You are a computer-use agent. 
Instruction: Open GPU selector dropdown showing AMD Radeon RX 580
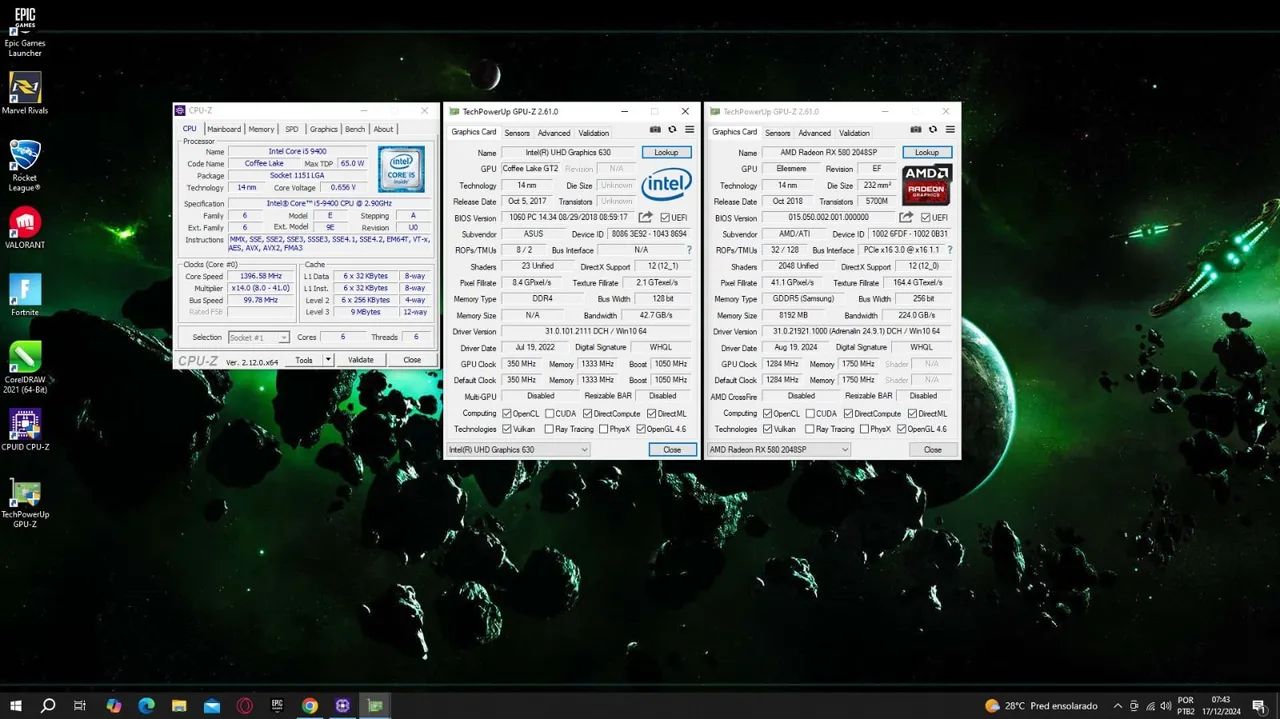coord(778,449)
